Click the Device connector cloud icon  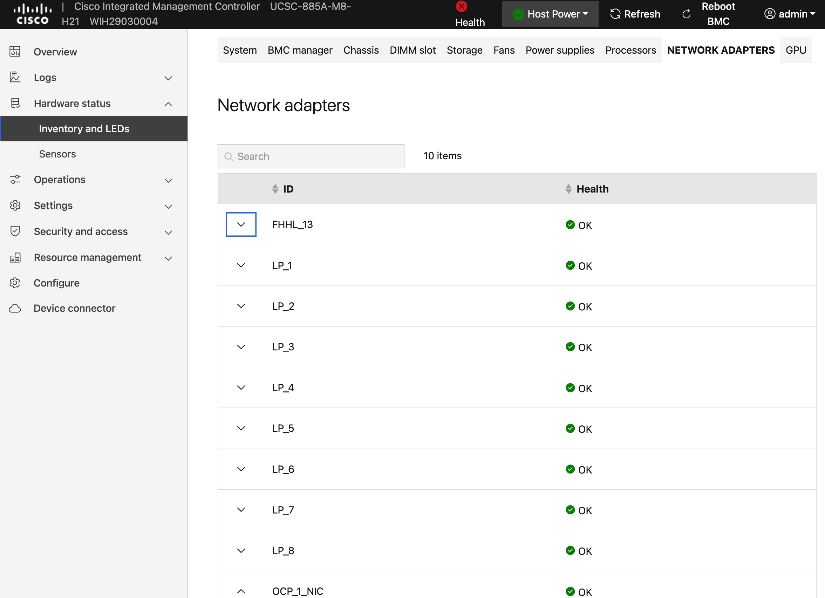point(15,309)
